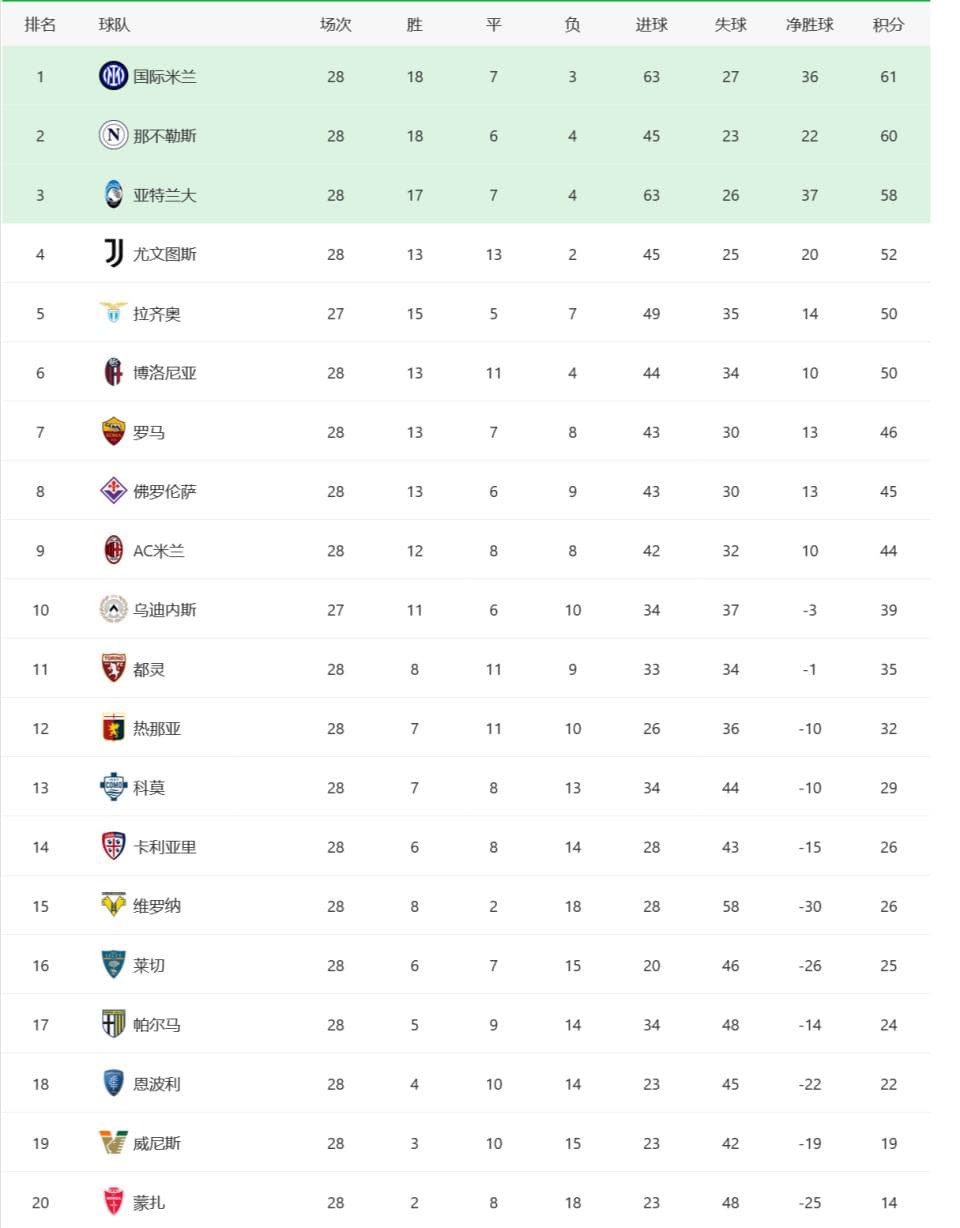
Task: Sort by the 积分 column header
Action: [888, 25]
